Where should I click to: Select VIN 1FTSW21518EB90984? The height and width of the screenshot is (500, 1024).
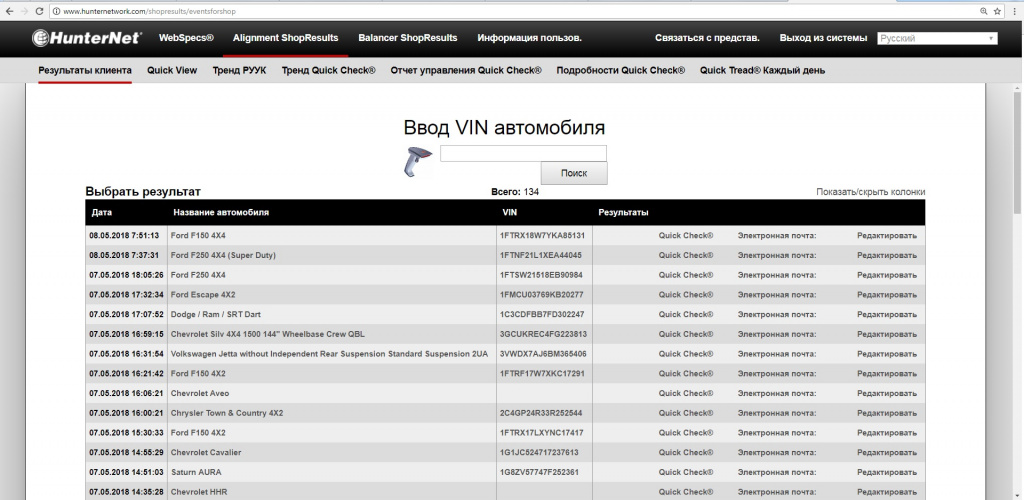point(541,275)
